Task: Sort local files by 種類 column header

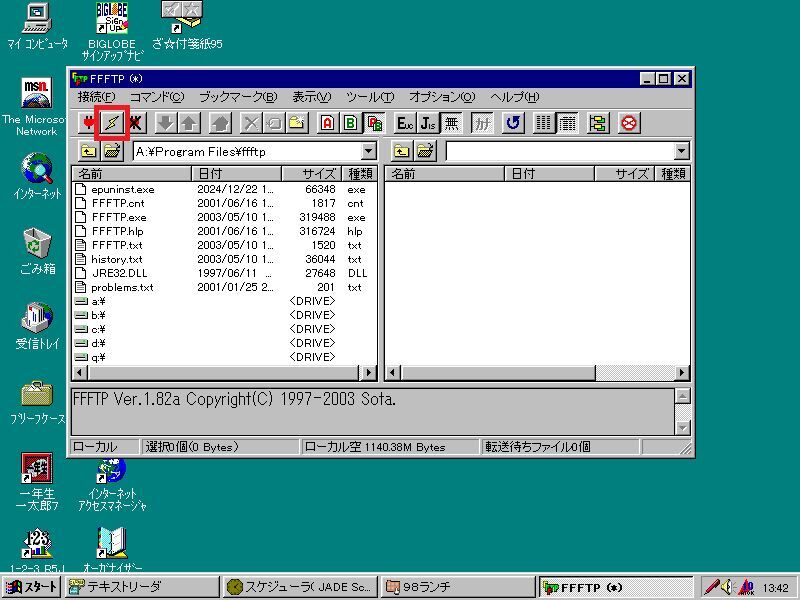Action: pos(359,173)
